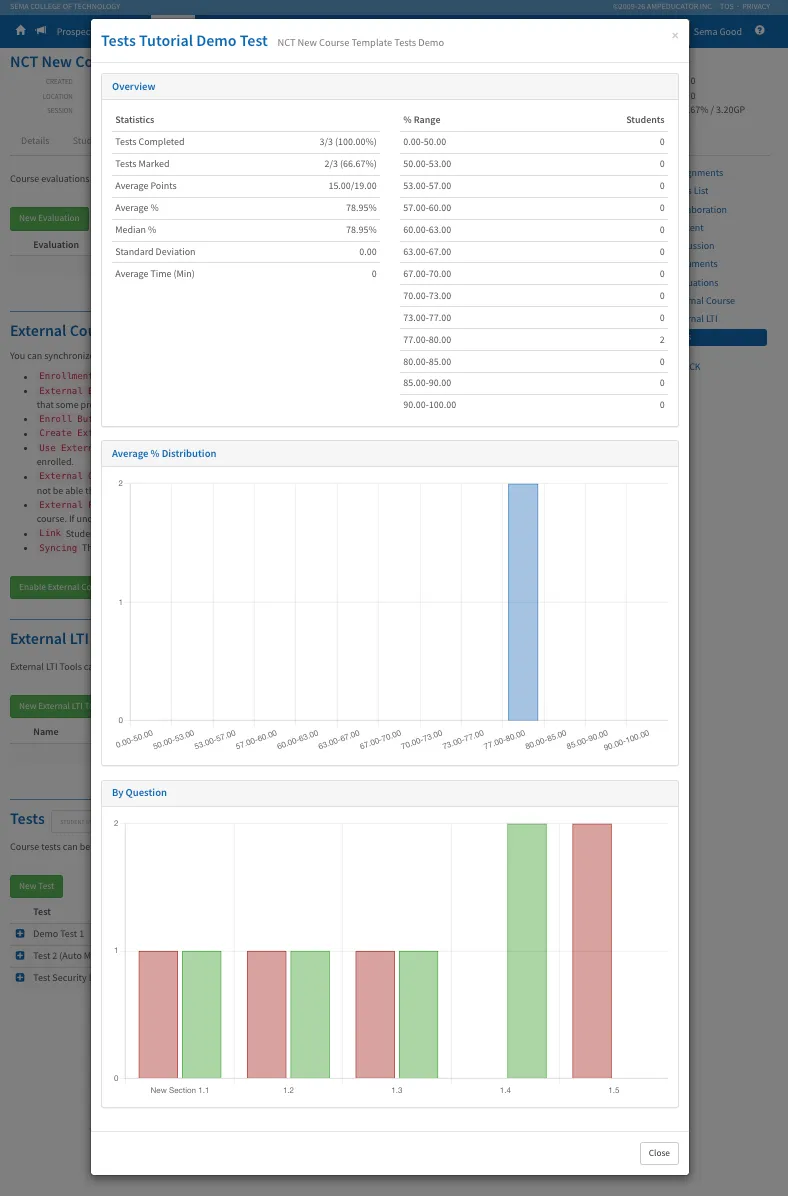This screenshot has width=788, height=1196.
Task: Click the Overview panel heading
Action: (x=133, y=87)
